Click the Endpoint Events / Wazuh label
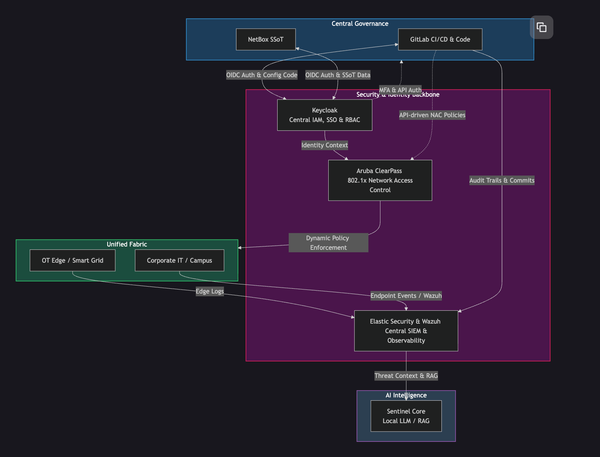This screenshot has height=457, width=600. 406,295
